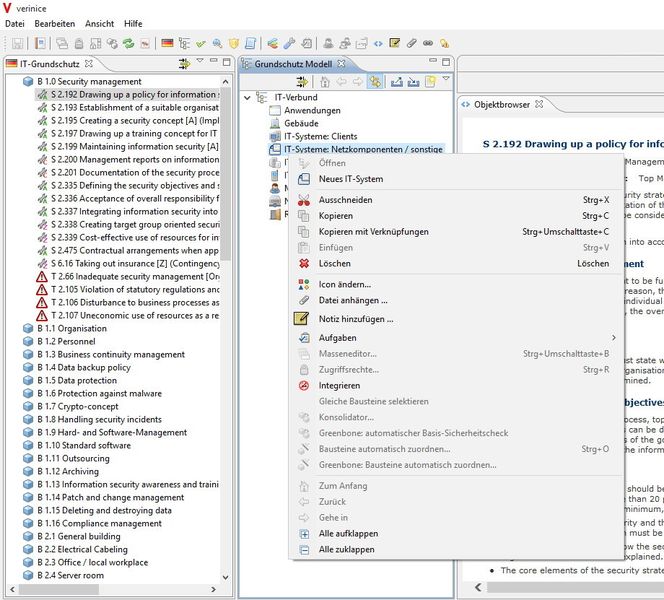
Task: Click left scroll arrow in Objektbrowser
Action: click(x=479, y=587)
